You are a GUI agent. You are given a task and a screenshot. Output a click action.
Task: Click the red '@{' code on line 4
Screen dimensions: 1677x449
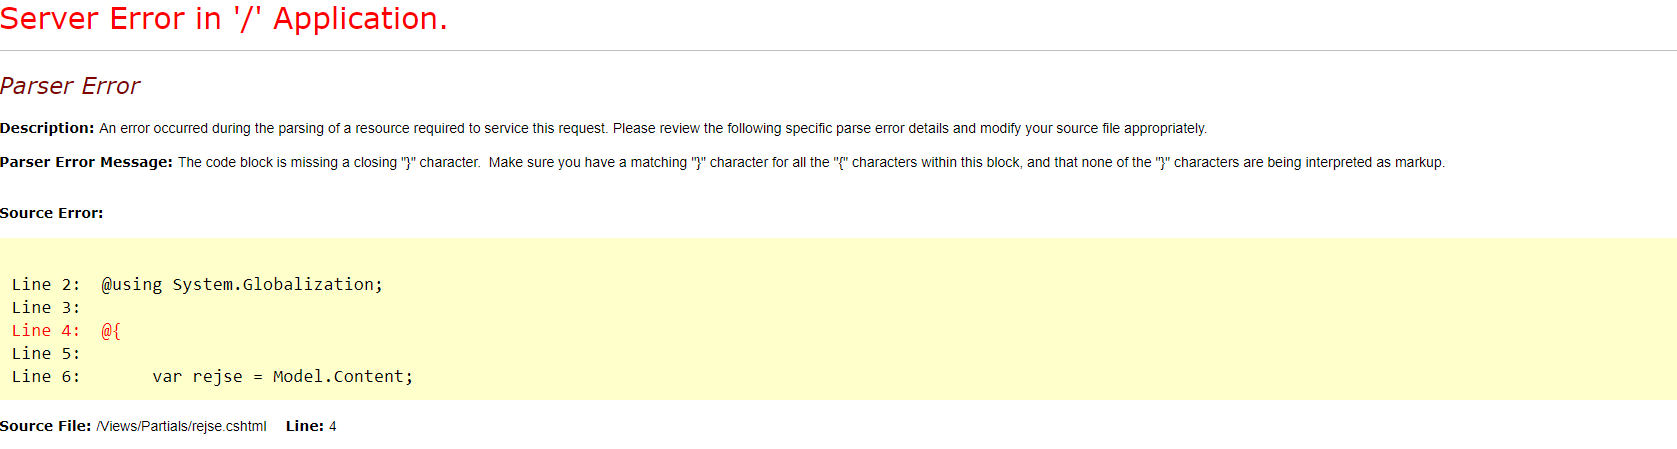(111, 330)
